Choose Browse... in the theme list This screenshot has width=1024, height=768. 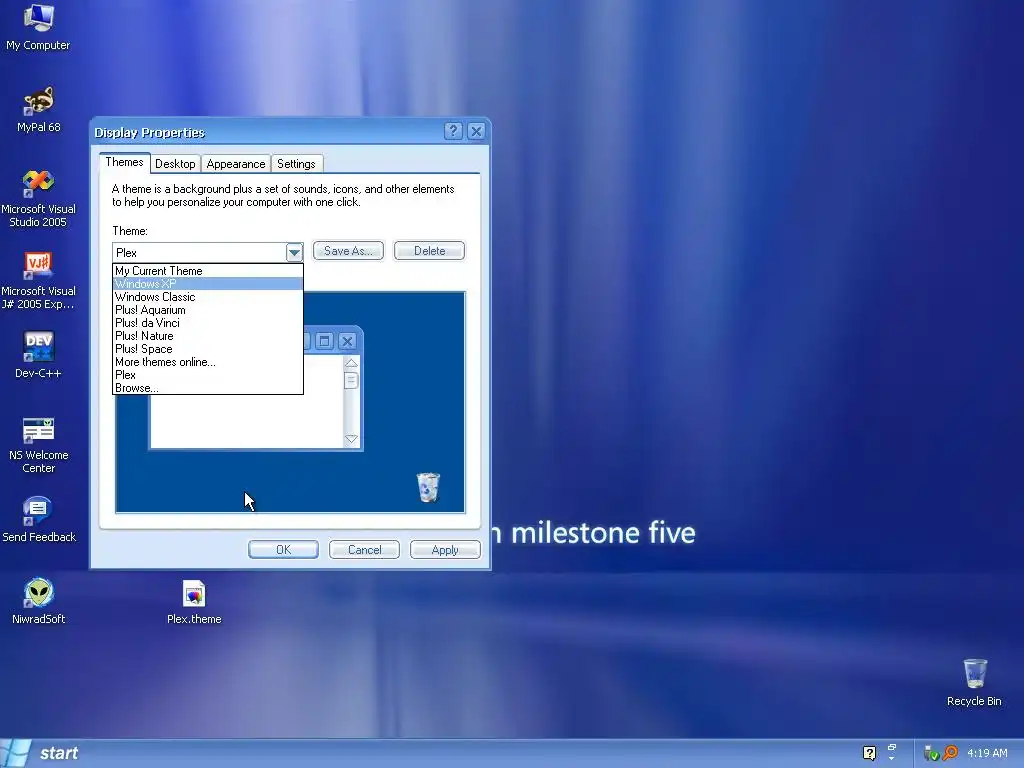pyautogui.click(x=208, y=388)
